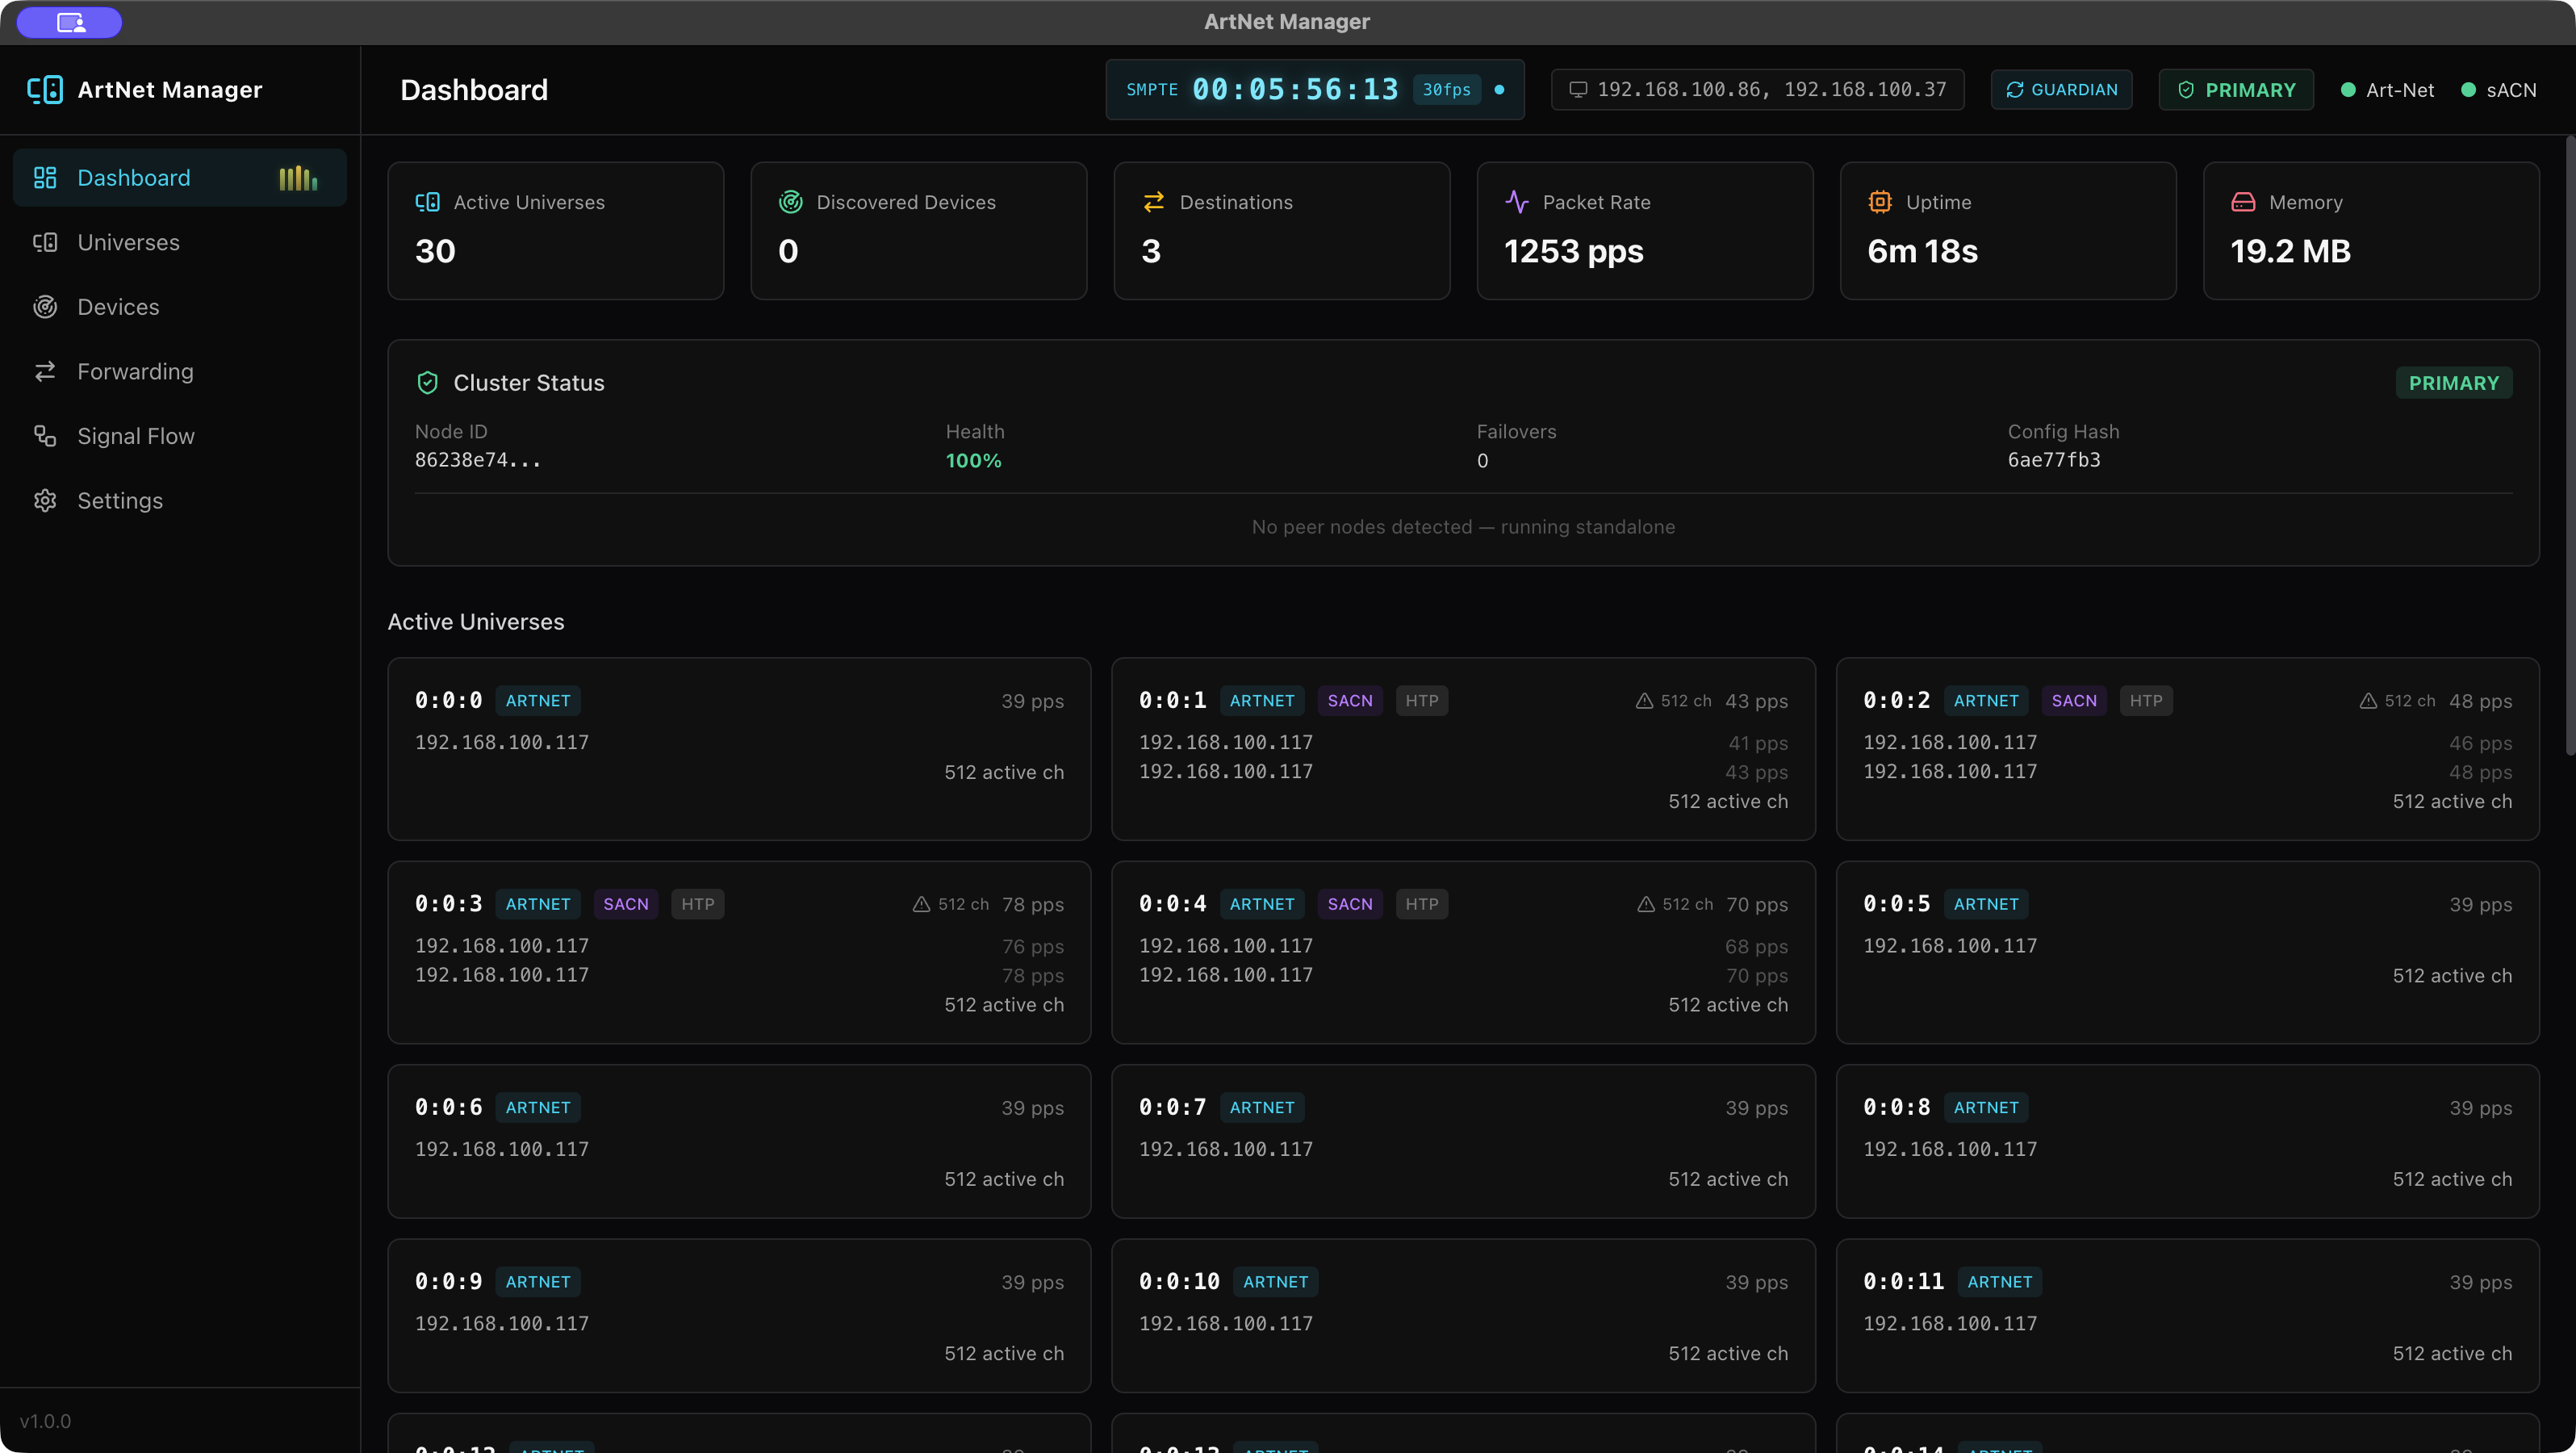Click the Memory value 19.2 MB
The height and width of the screenshot is (1453, 2576).
[x=2290, y=251]
